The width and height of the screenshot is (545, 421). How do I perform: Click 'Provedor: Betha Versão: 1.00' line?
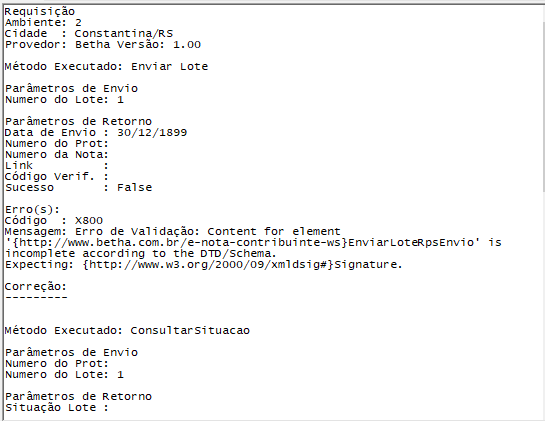click(103, 44)
